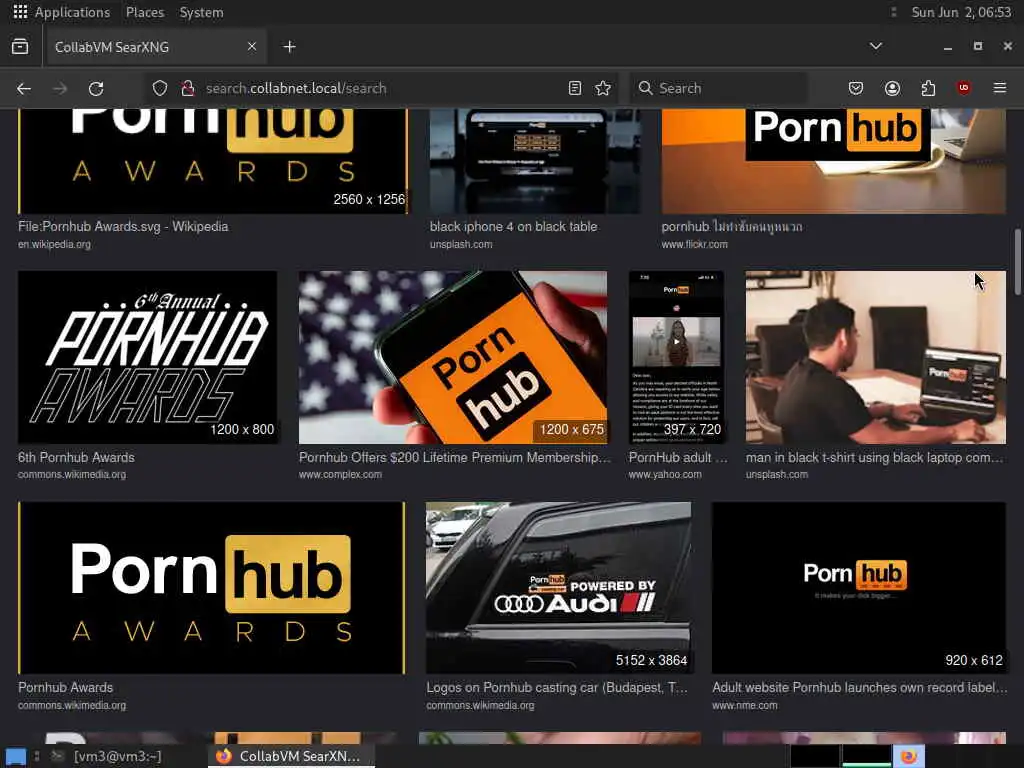Click 'File:Pornhub Awards.svg - Wikipedia' title
The width and height of the screenshot is (1024, 768).
pyautogui.click(x=123, y=227)
